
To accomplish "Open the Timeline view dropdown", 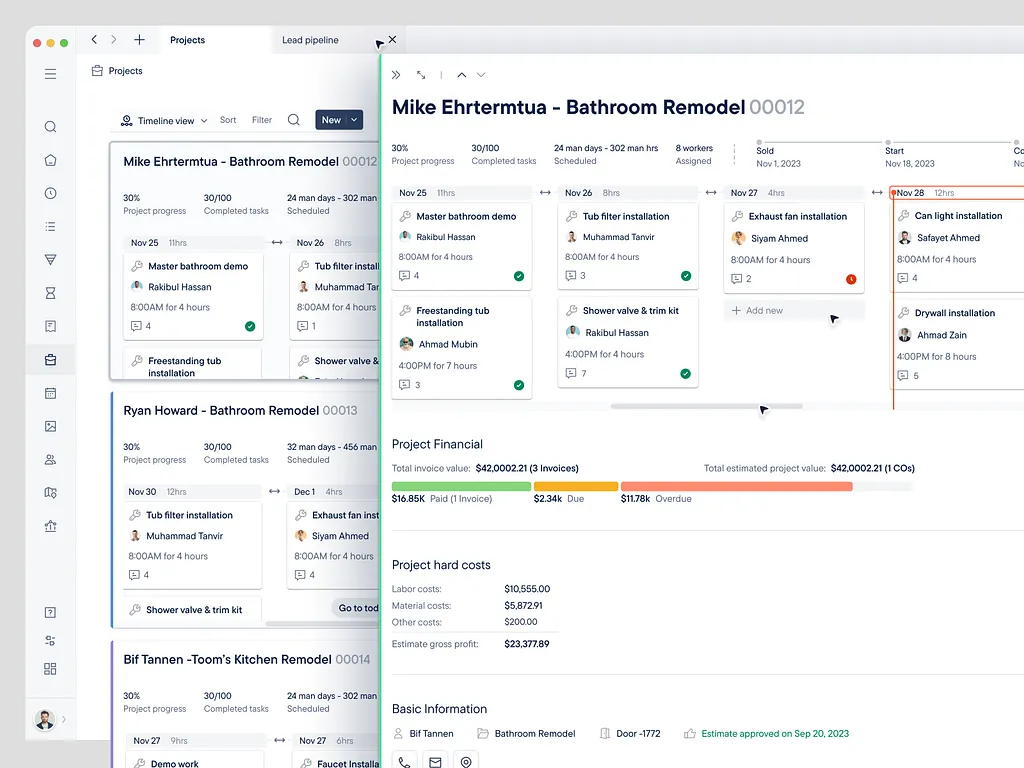I will 164,121.
